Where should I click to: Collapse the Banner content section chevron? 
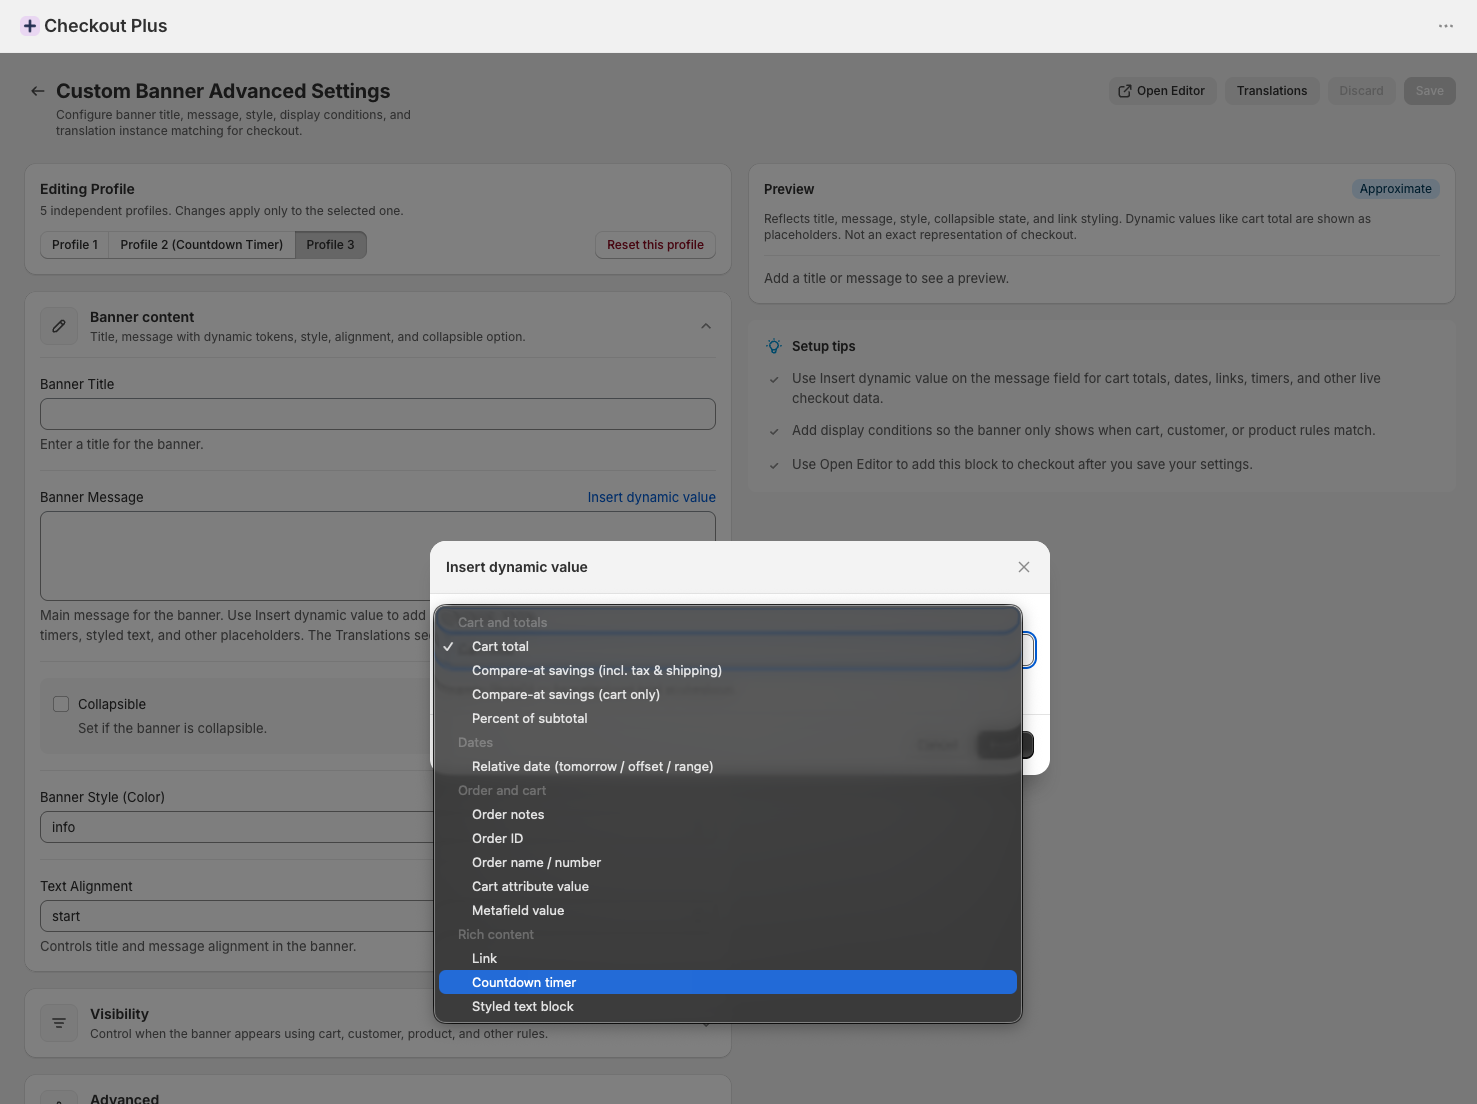click(x=706, y=326)
